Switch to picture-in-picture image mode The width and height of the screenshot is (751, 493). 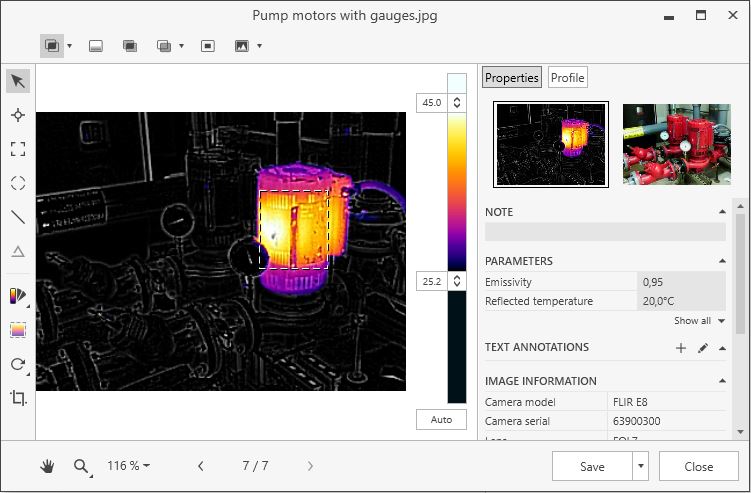[208, 46]
